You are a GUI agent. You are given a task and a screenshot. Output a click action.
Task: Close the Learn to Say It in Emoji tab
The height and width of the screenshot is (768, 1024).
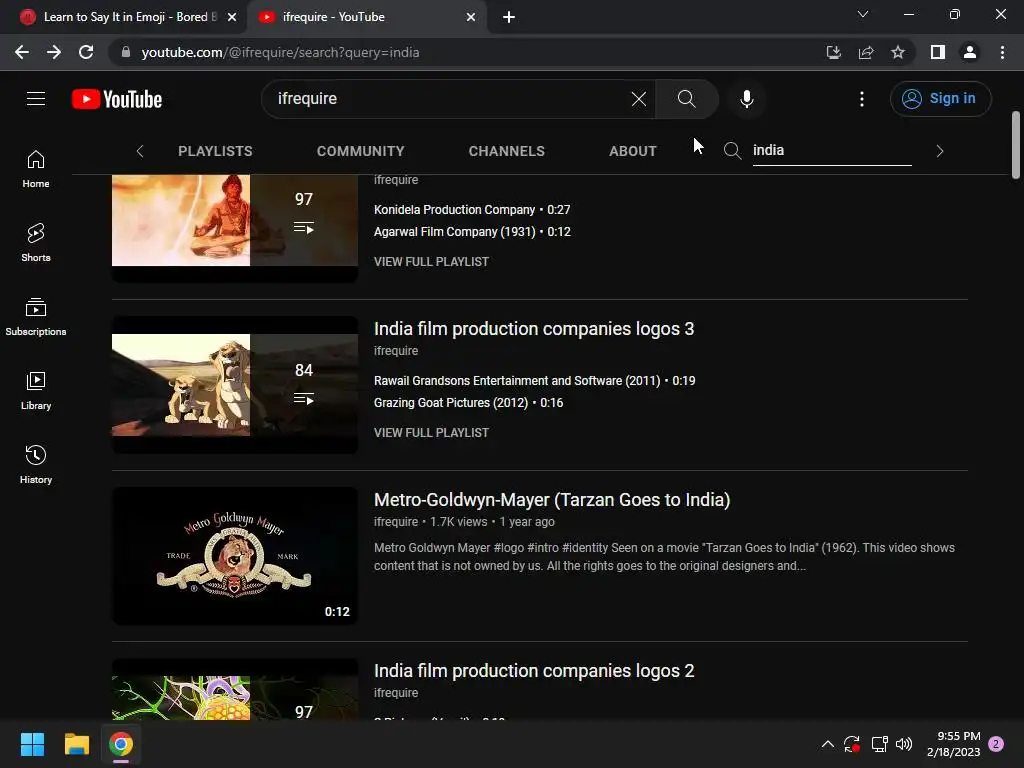click(232, 17)
